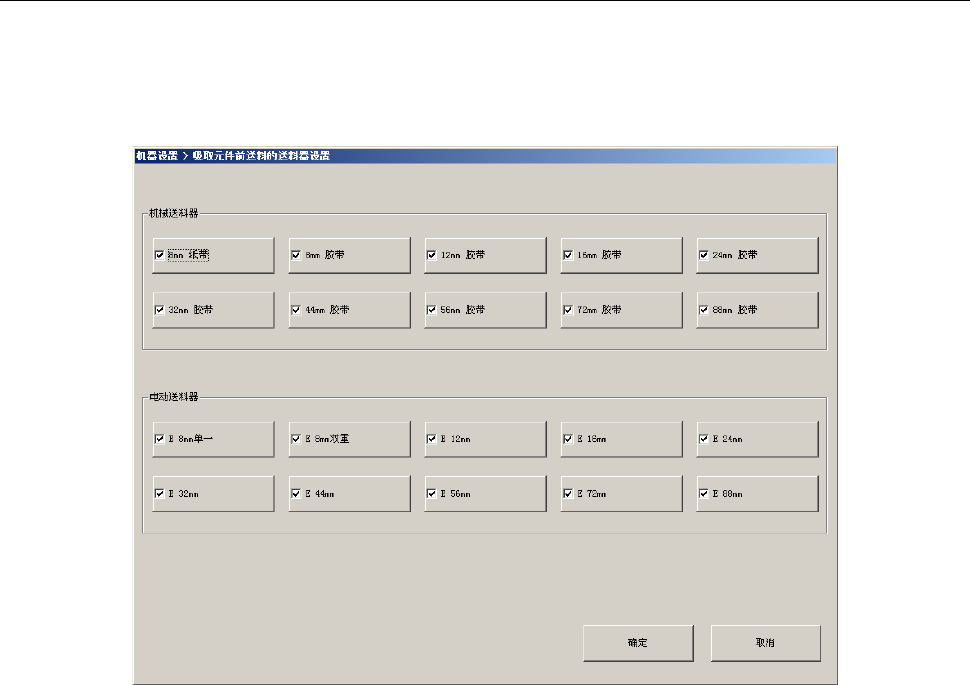Confirm settings with the 确定 button
Screen dimensions: 970x685
(638, 643)
